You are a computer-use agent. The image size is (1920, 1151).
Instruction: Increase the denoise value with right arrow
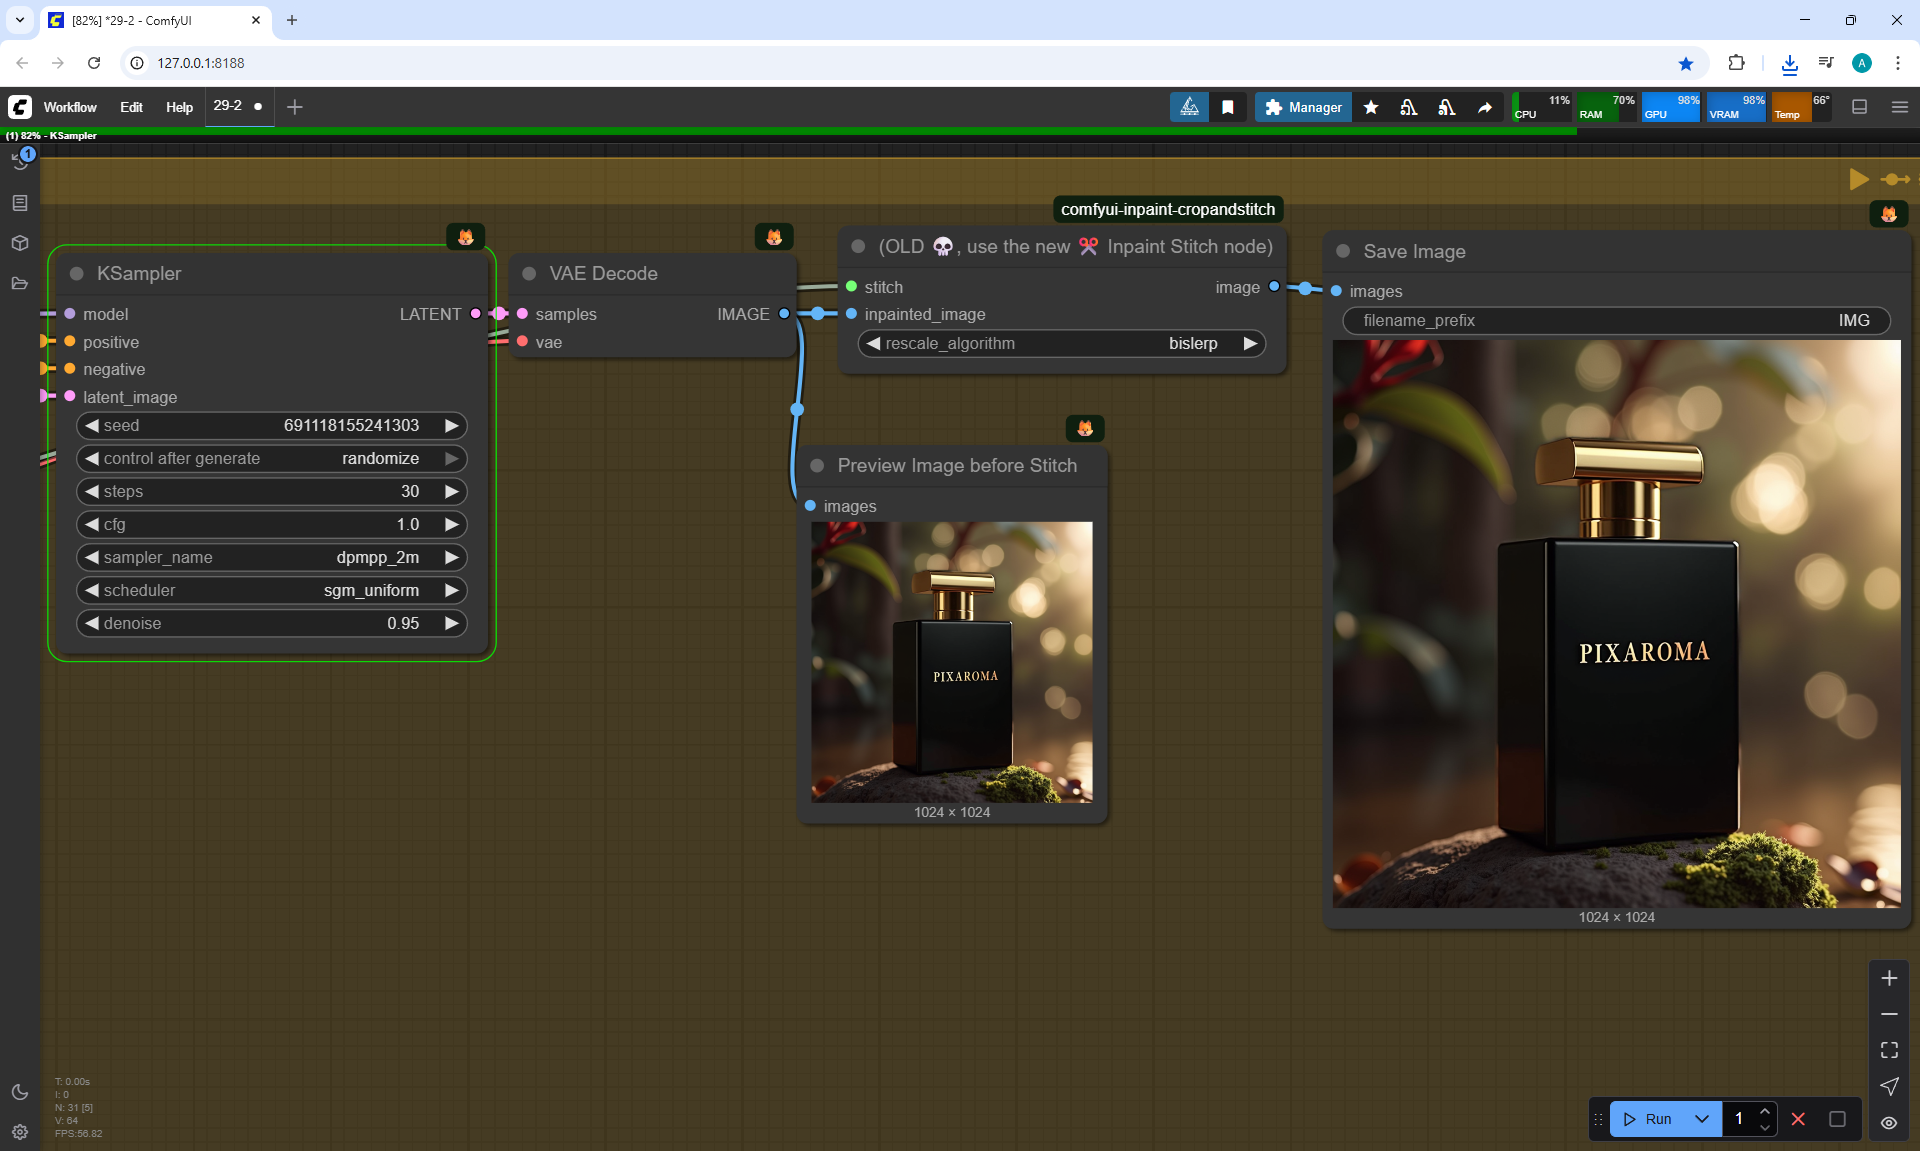pos(452,623)
